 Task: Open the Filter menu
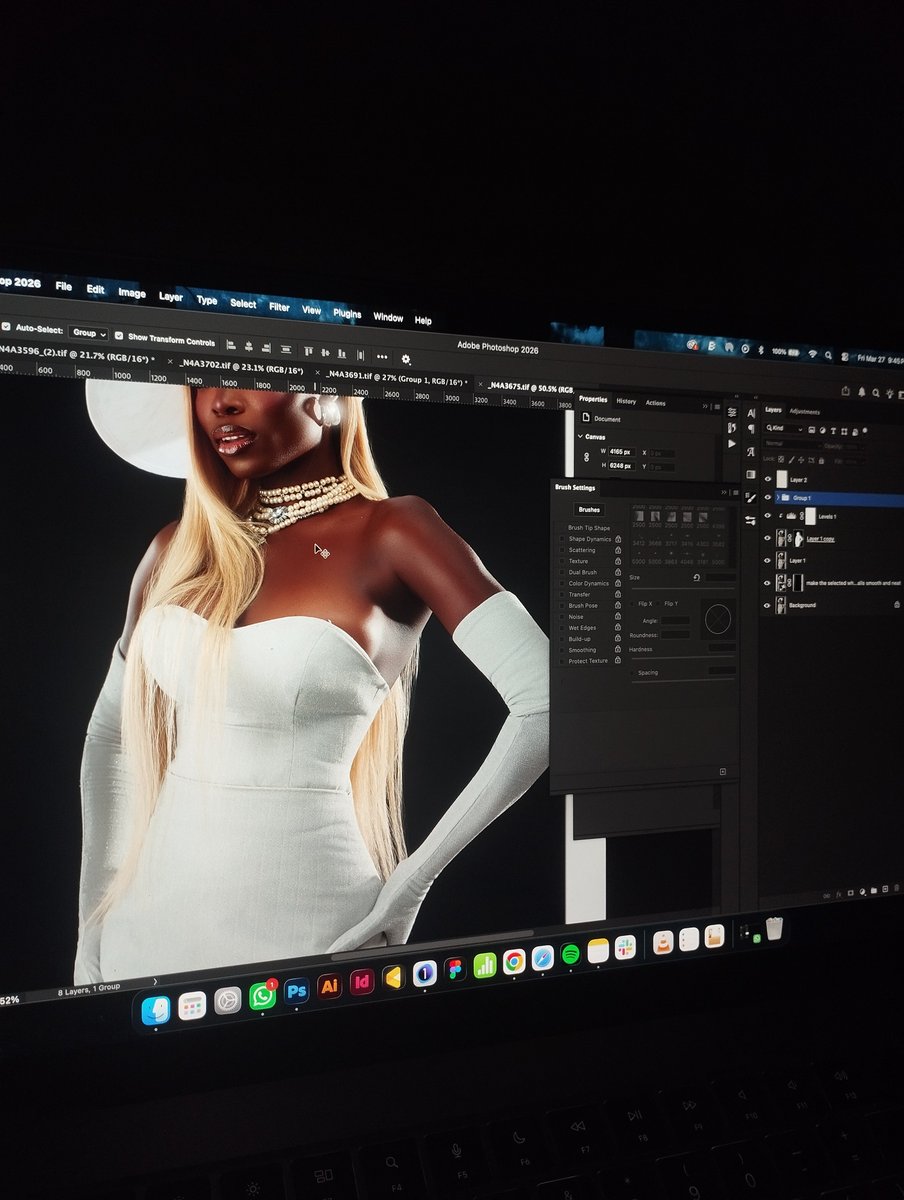[x=279, y=307]
